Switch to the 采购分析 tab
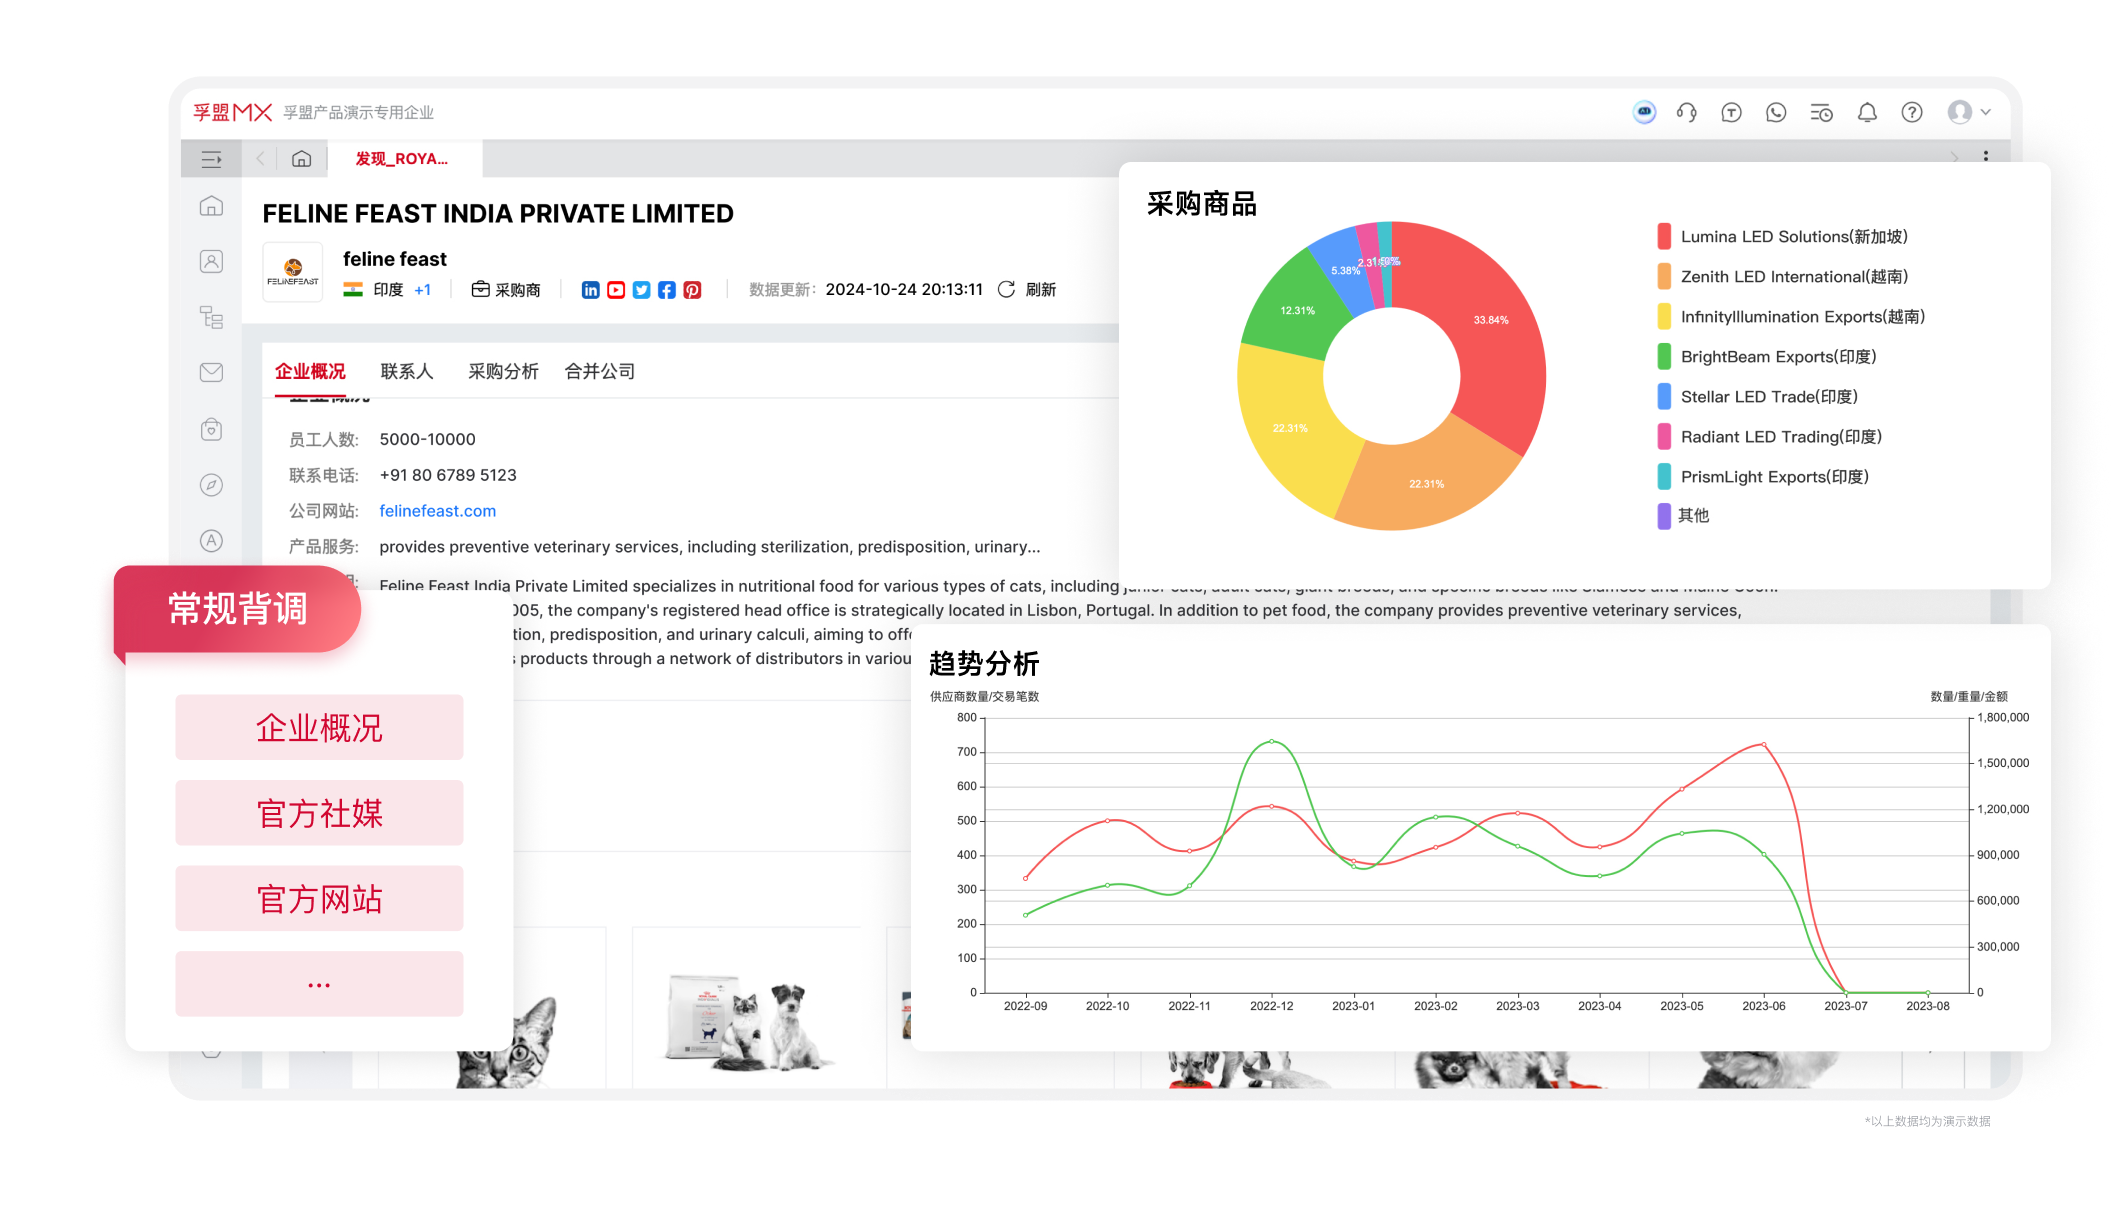2125x1230 pixels. pyautogui.click(x=503, y=372)
